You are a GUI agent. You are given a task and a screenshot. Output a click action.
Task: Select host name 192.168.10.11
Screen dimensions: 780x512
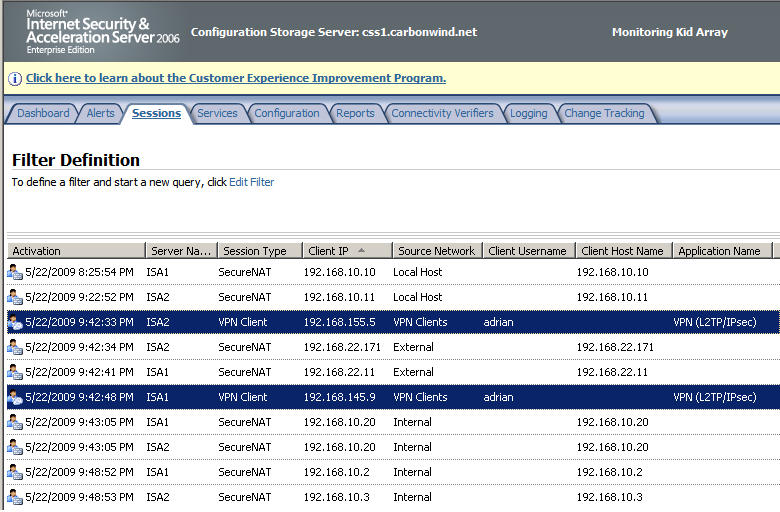click(x=612, y=297)
